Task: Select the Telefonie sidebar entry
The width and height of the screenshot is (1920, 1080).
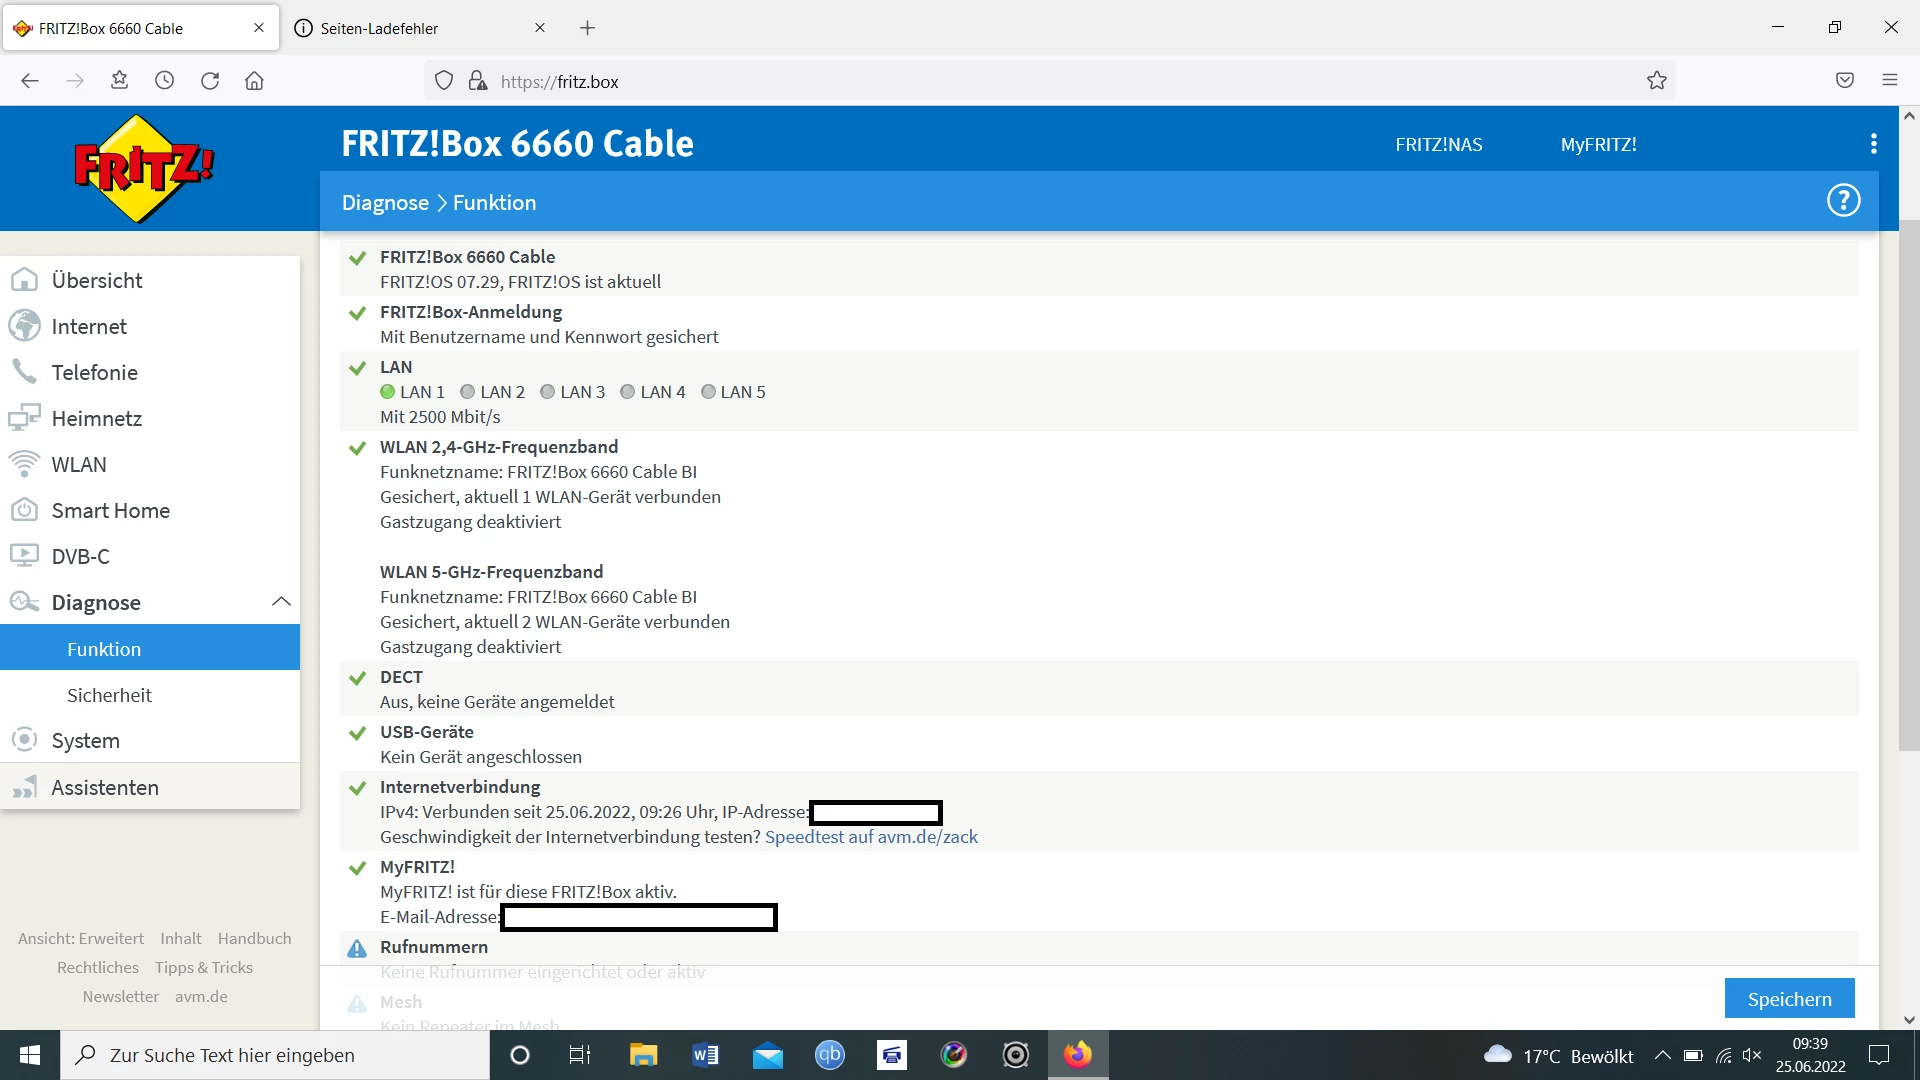Action: 94,372
